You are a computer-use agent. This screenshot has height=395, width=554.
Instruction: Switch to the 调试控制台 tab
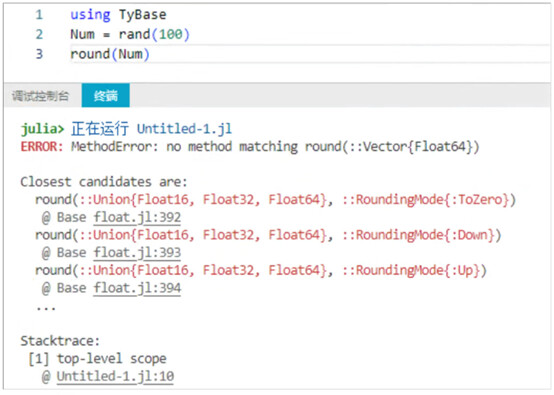point(41,95)
